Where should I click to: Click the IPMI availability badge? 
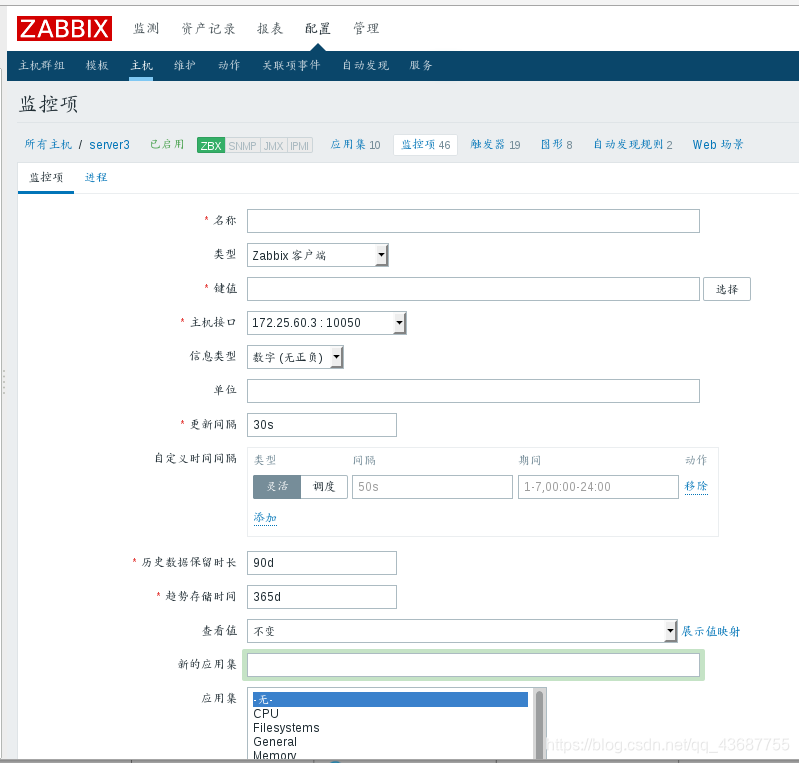click(x=300, y=145)
